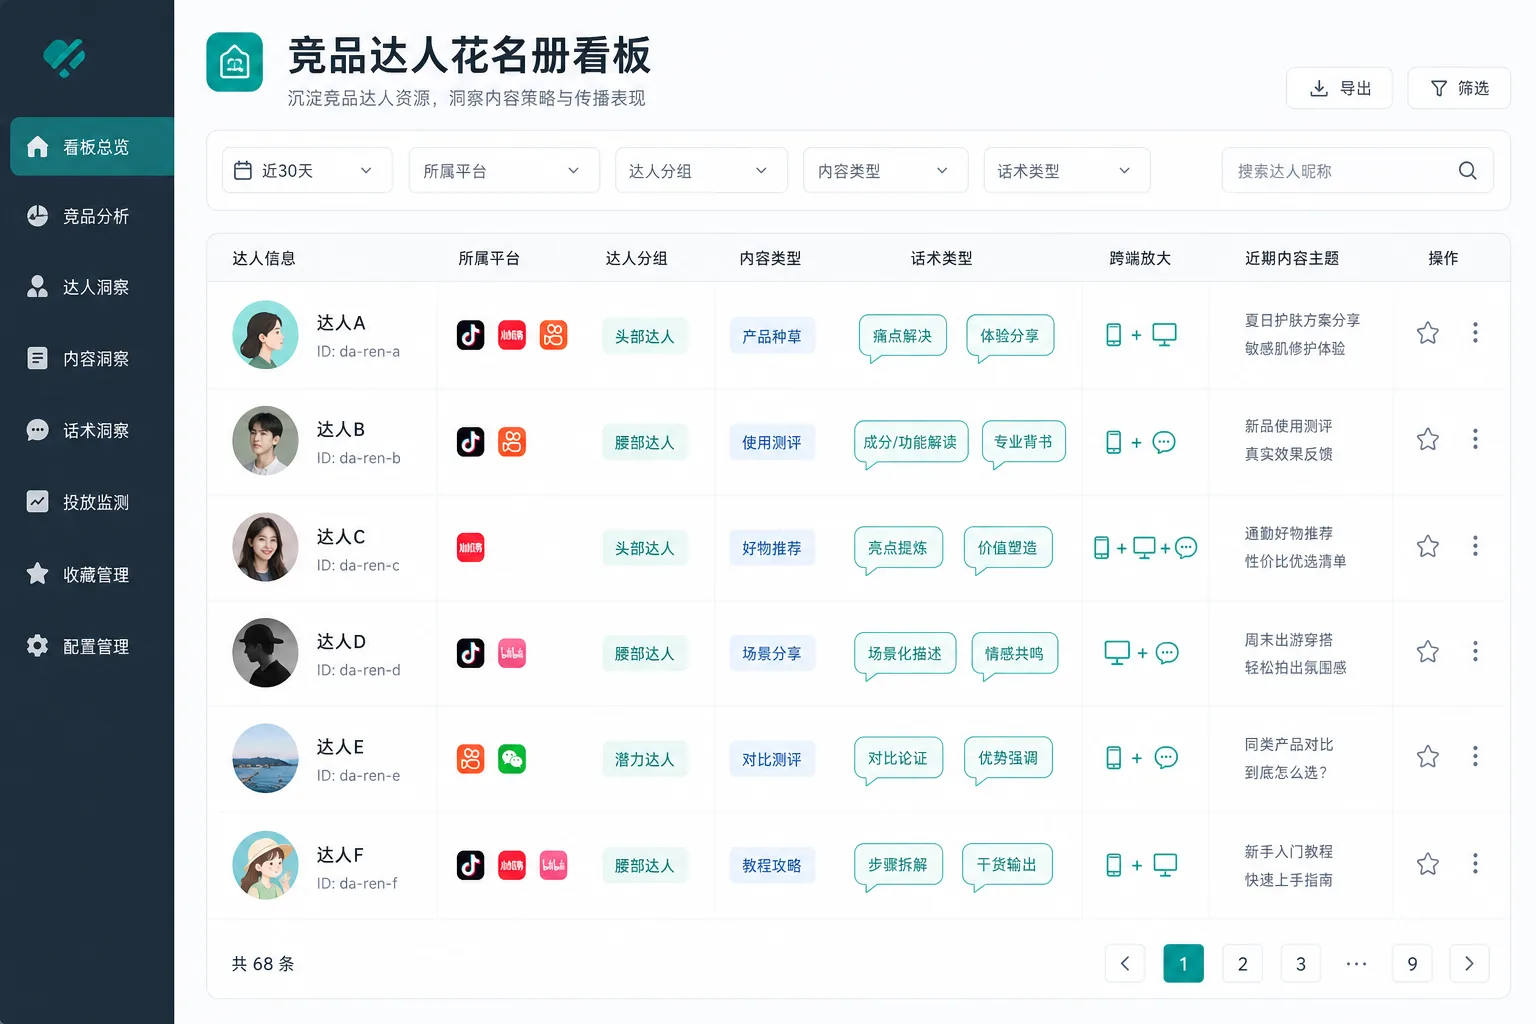The width and height of the screenshot is (1536, 1024).
Task: Open the 近30天 date range dropdown
Action: pyautogui.click(x=307, y=171)
